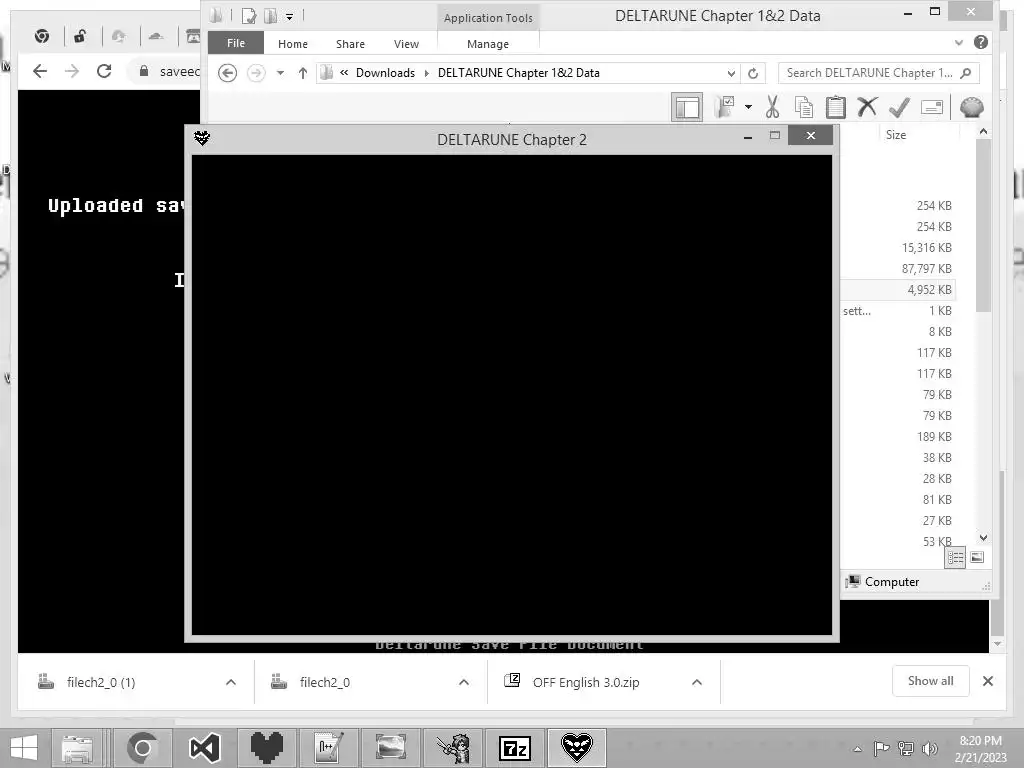
Task: Select the 4,952 KB file row
Action: 899,289
